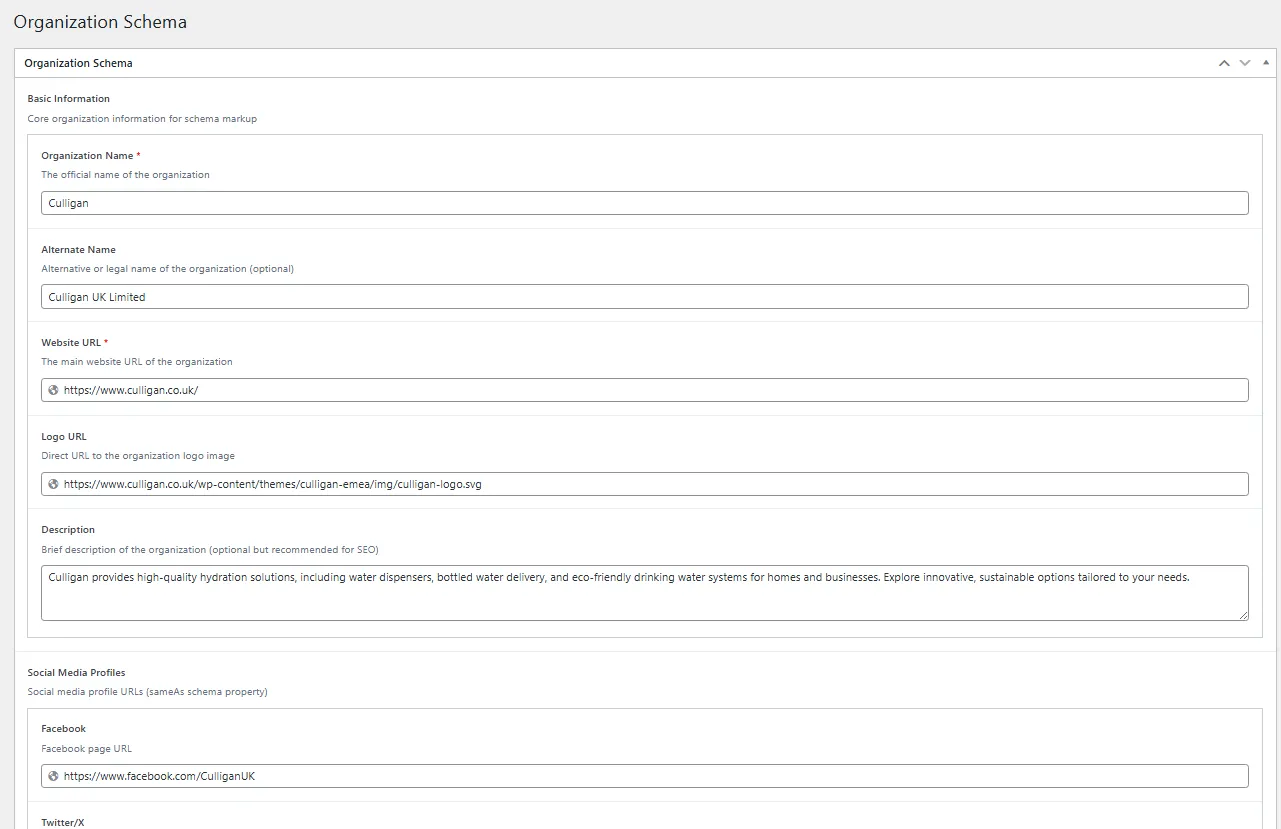The height and width of the screenshot is (829, 1281).
Task: Click the Description field label
Action: point(68,530)
